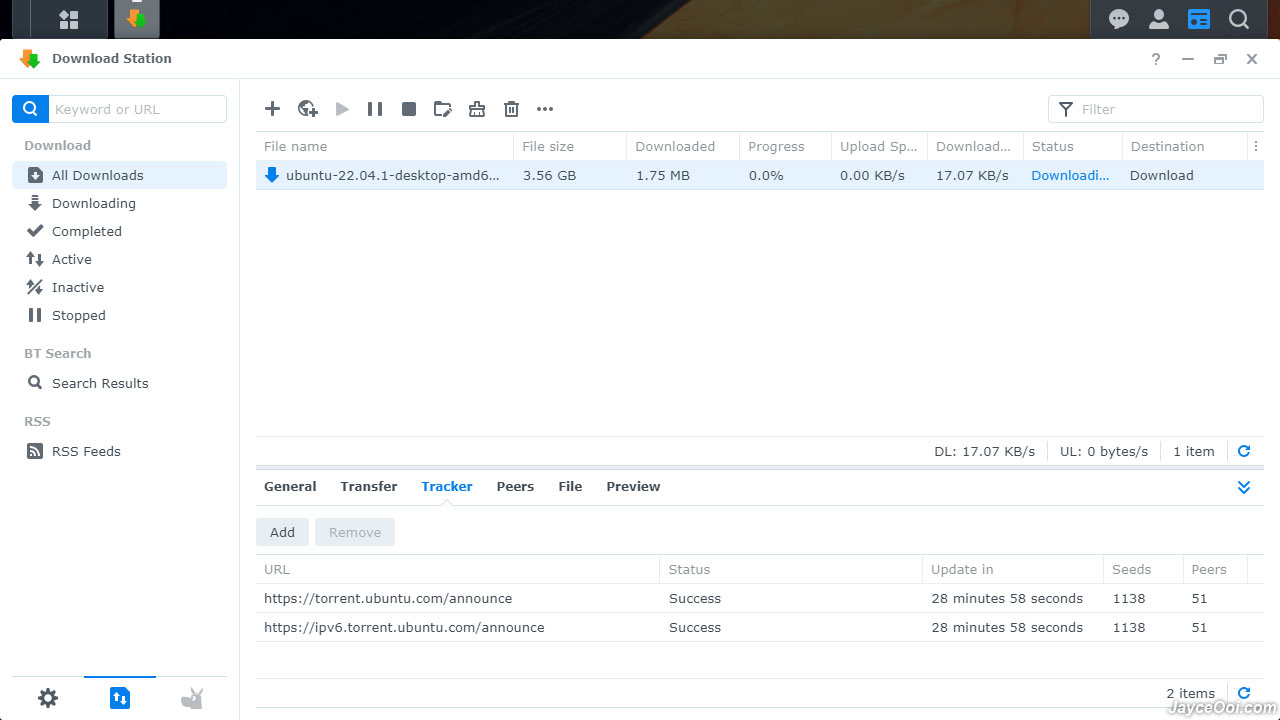
Task: Click the blue sidebar search icon
Action: point(30,109)
